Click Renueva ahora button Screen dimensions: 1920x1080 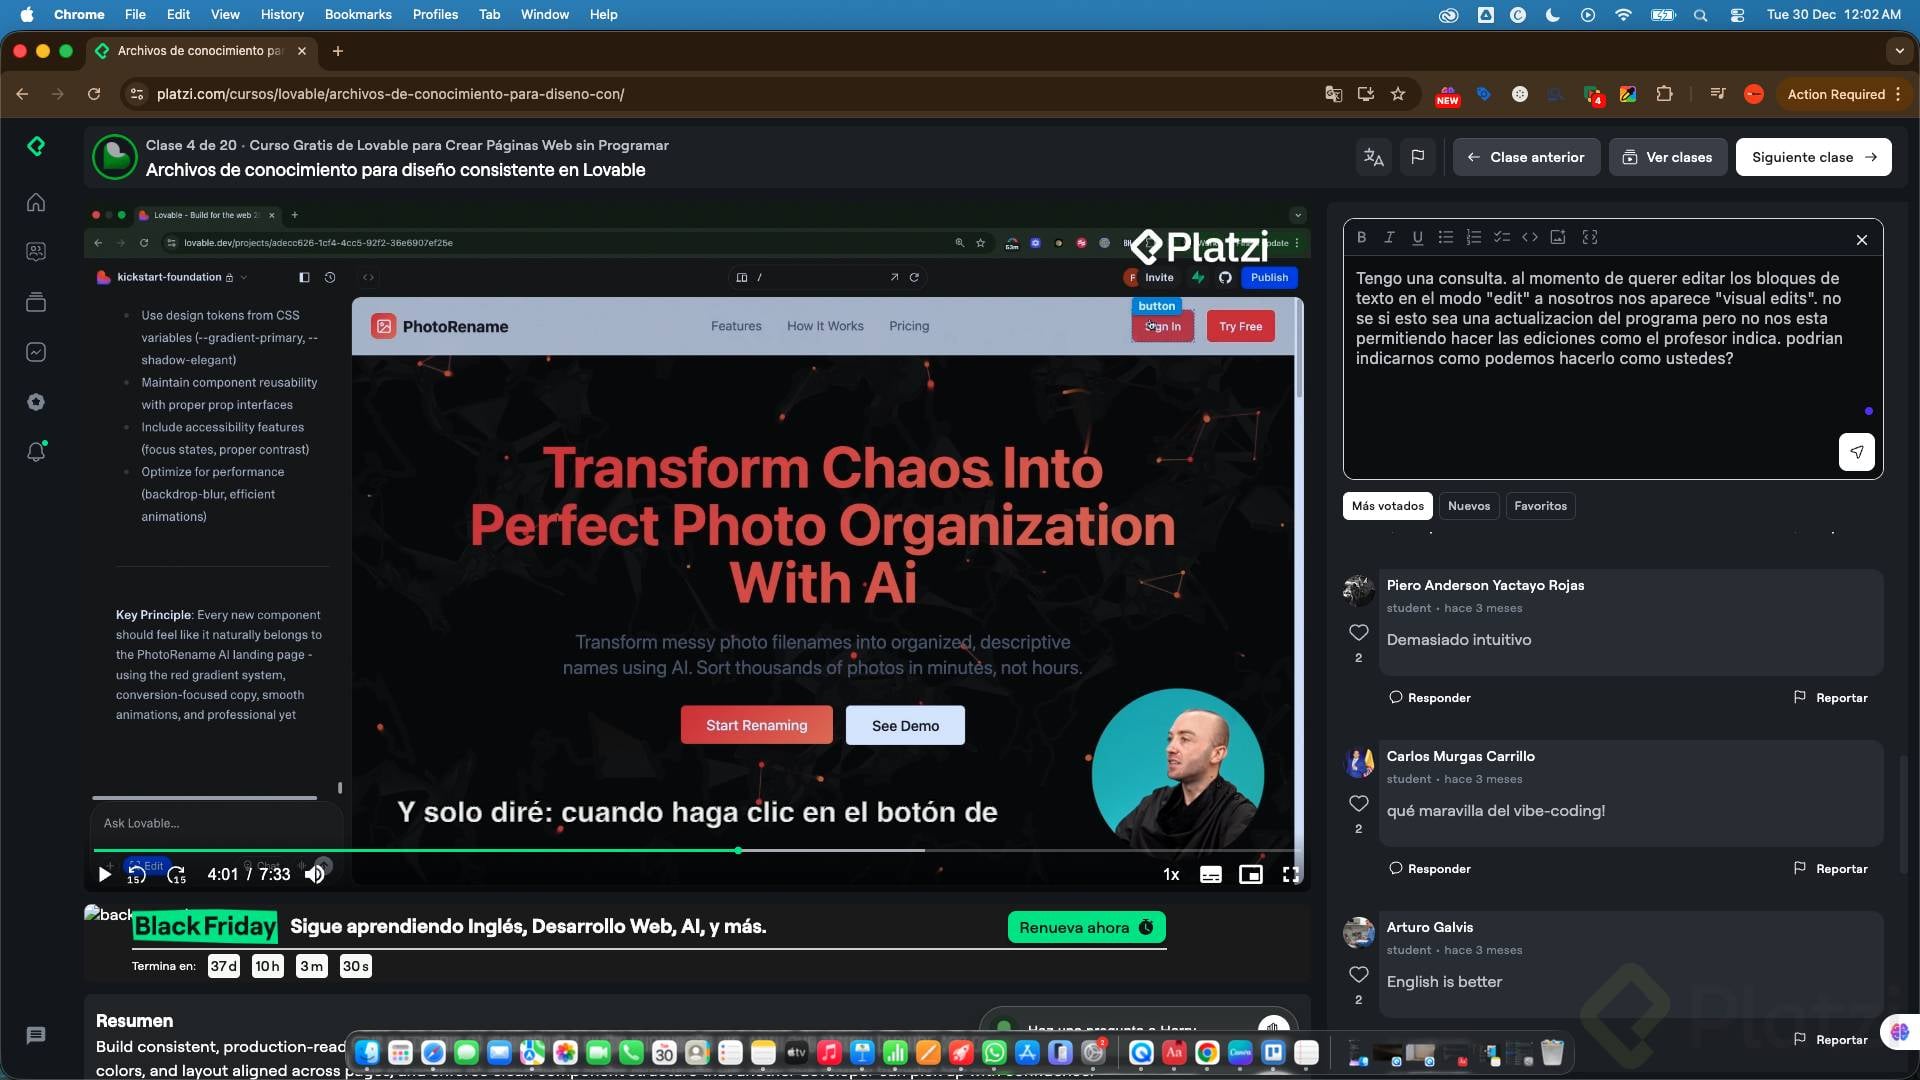coord(1086,928)
